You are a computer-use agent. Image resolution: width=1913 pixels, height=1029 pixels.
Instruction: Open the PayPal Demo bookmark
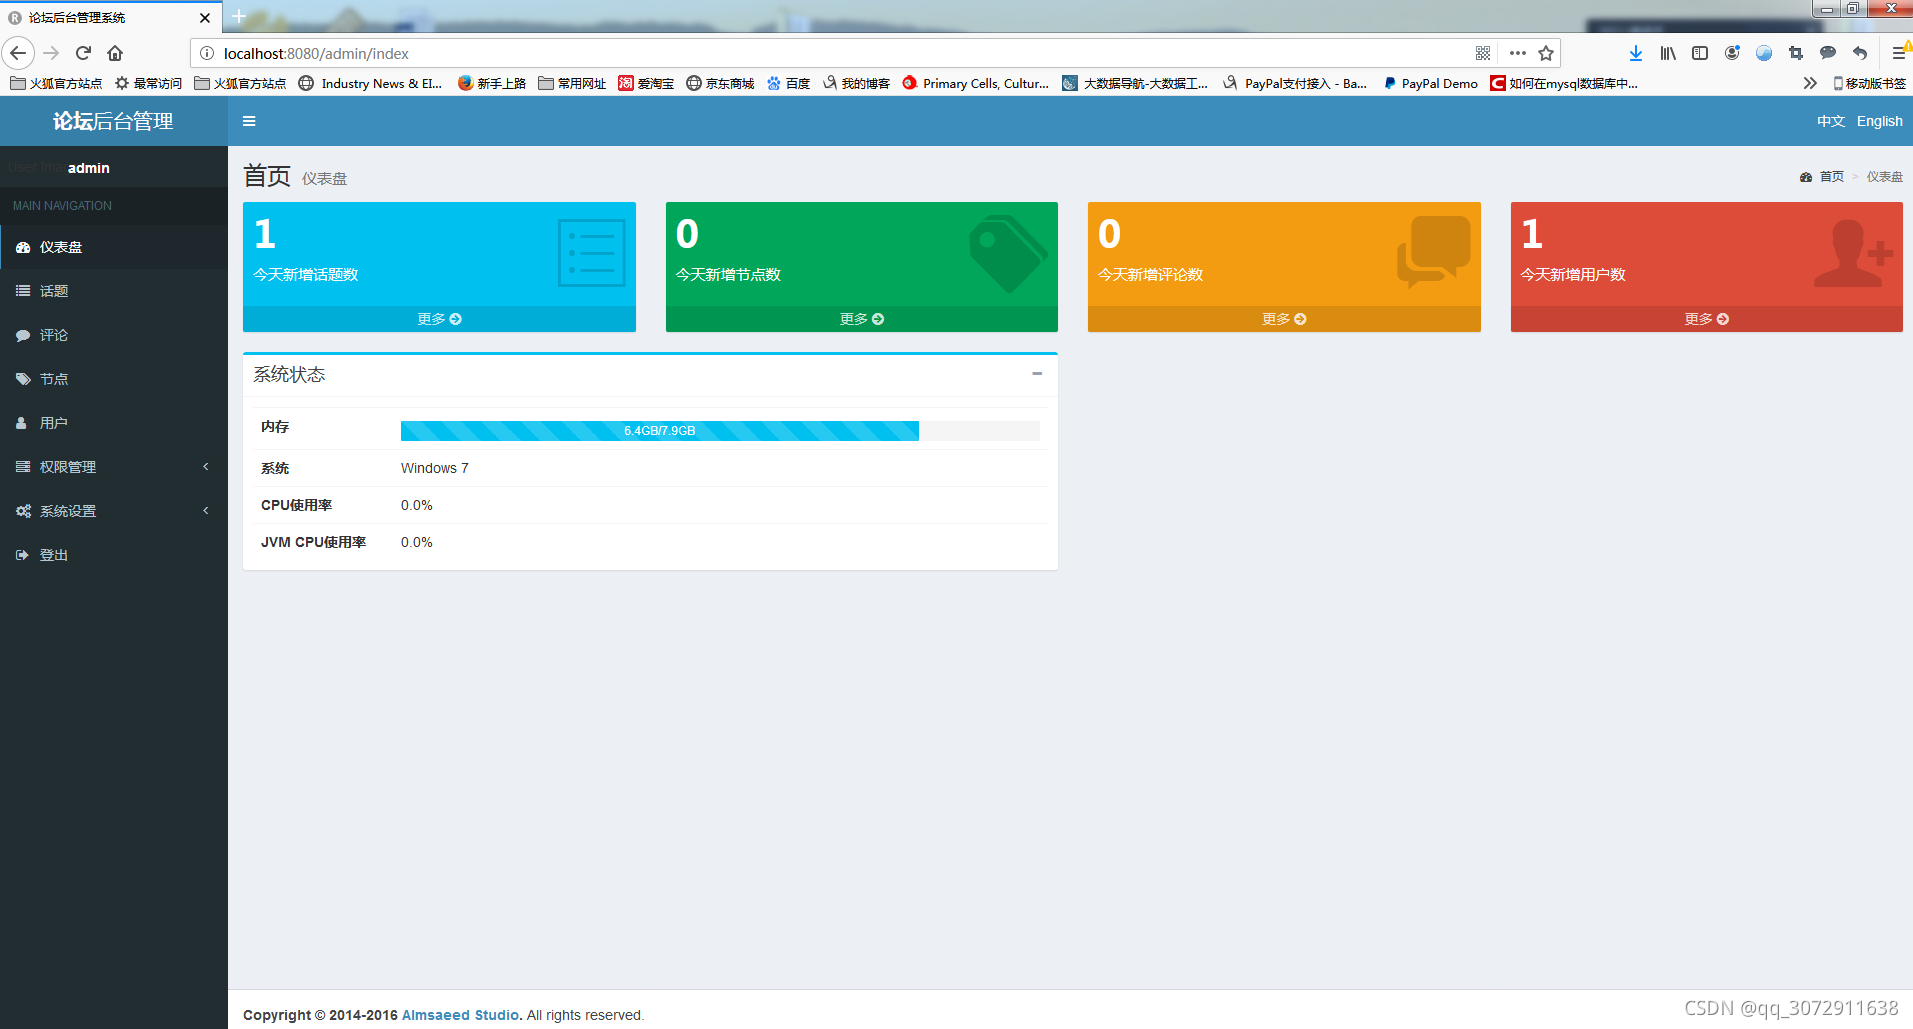coord(1430,83)
